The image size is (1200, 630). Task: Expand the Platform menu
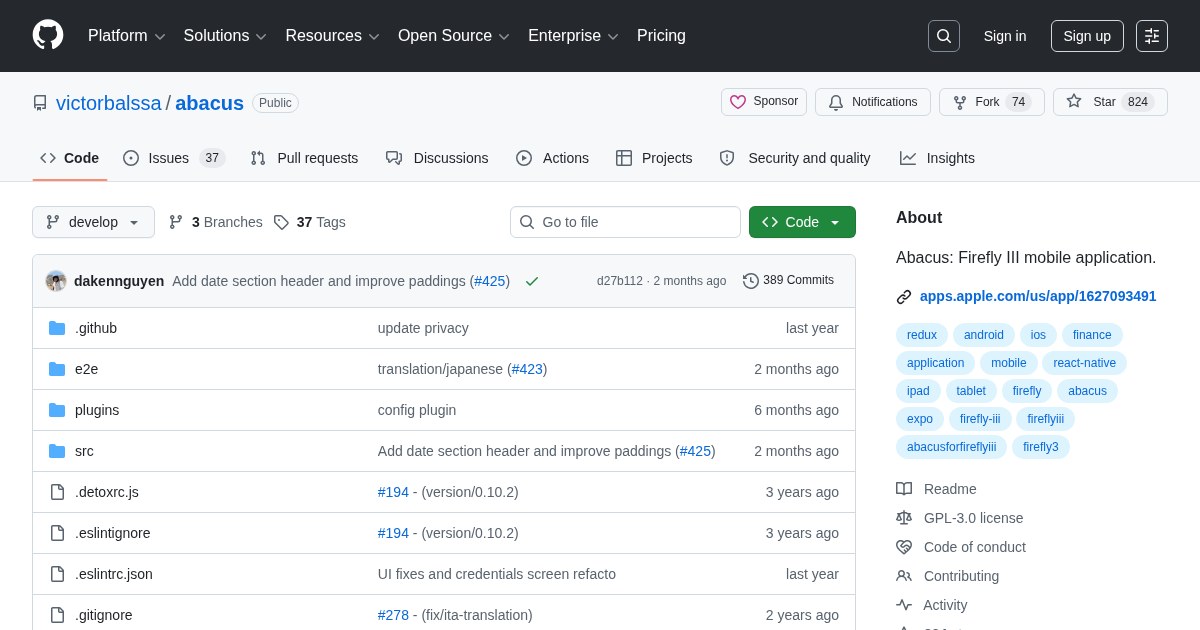126,36
